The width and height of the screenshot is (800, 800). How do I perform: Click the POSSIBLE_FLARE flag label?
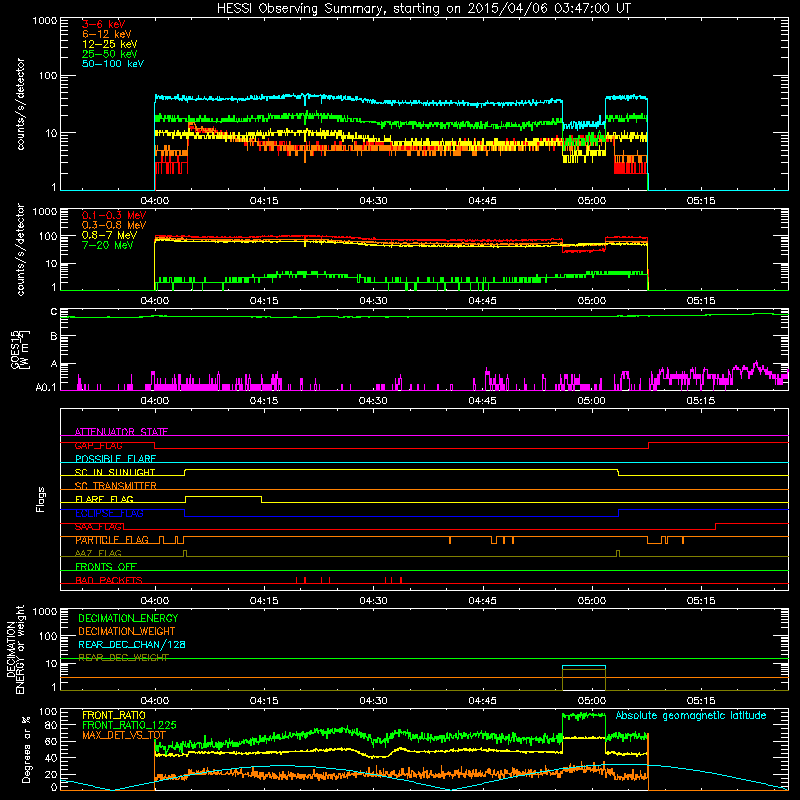pos(115,459)
